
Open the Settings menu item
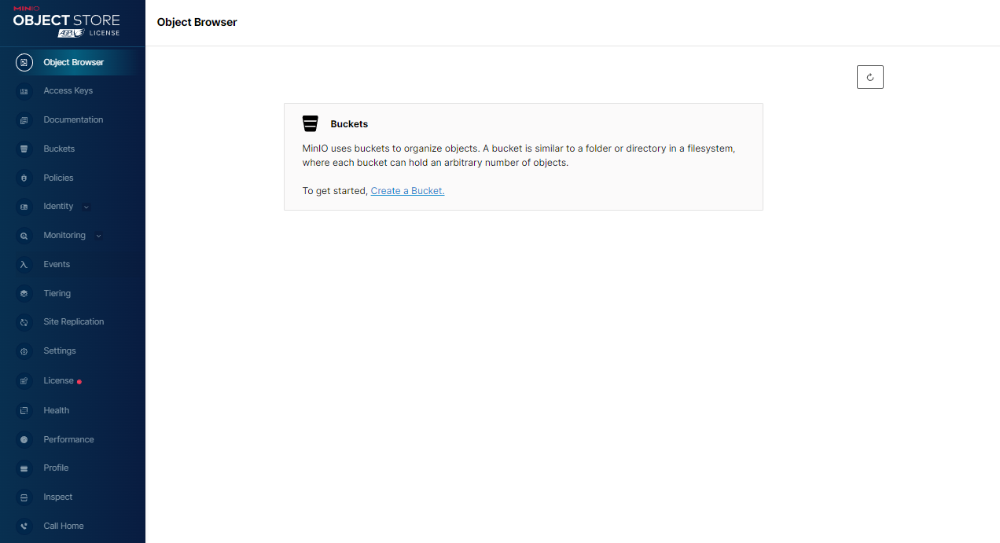pos(59,351)
